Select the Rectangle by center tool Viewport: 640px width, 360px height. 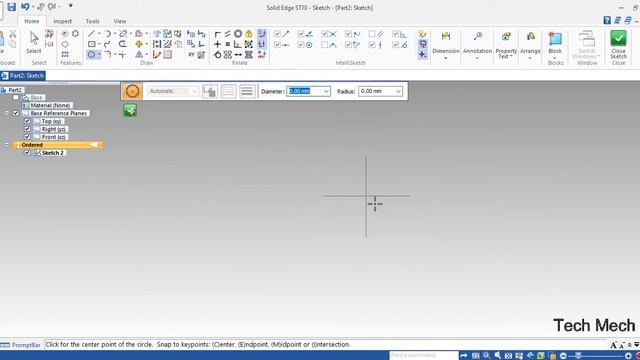point(91,44)
